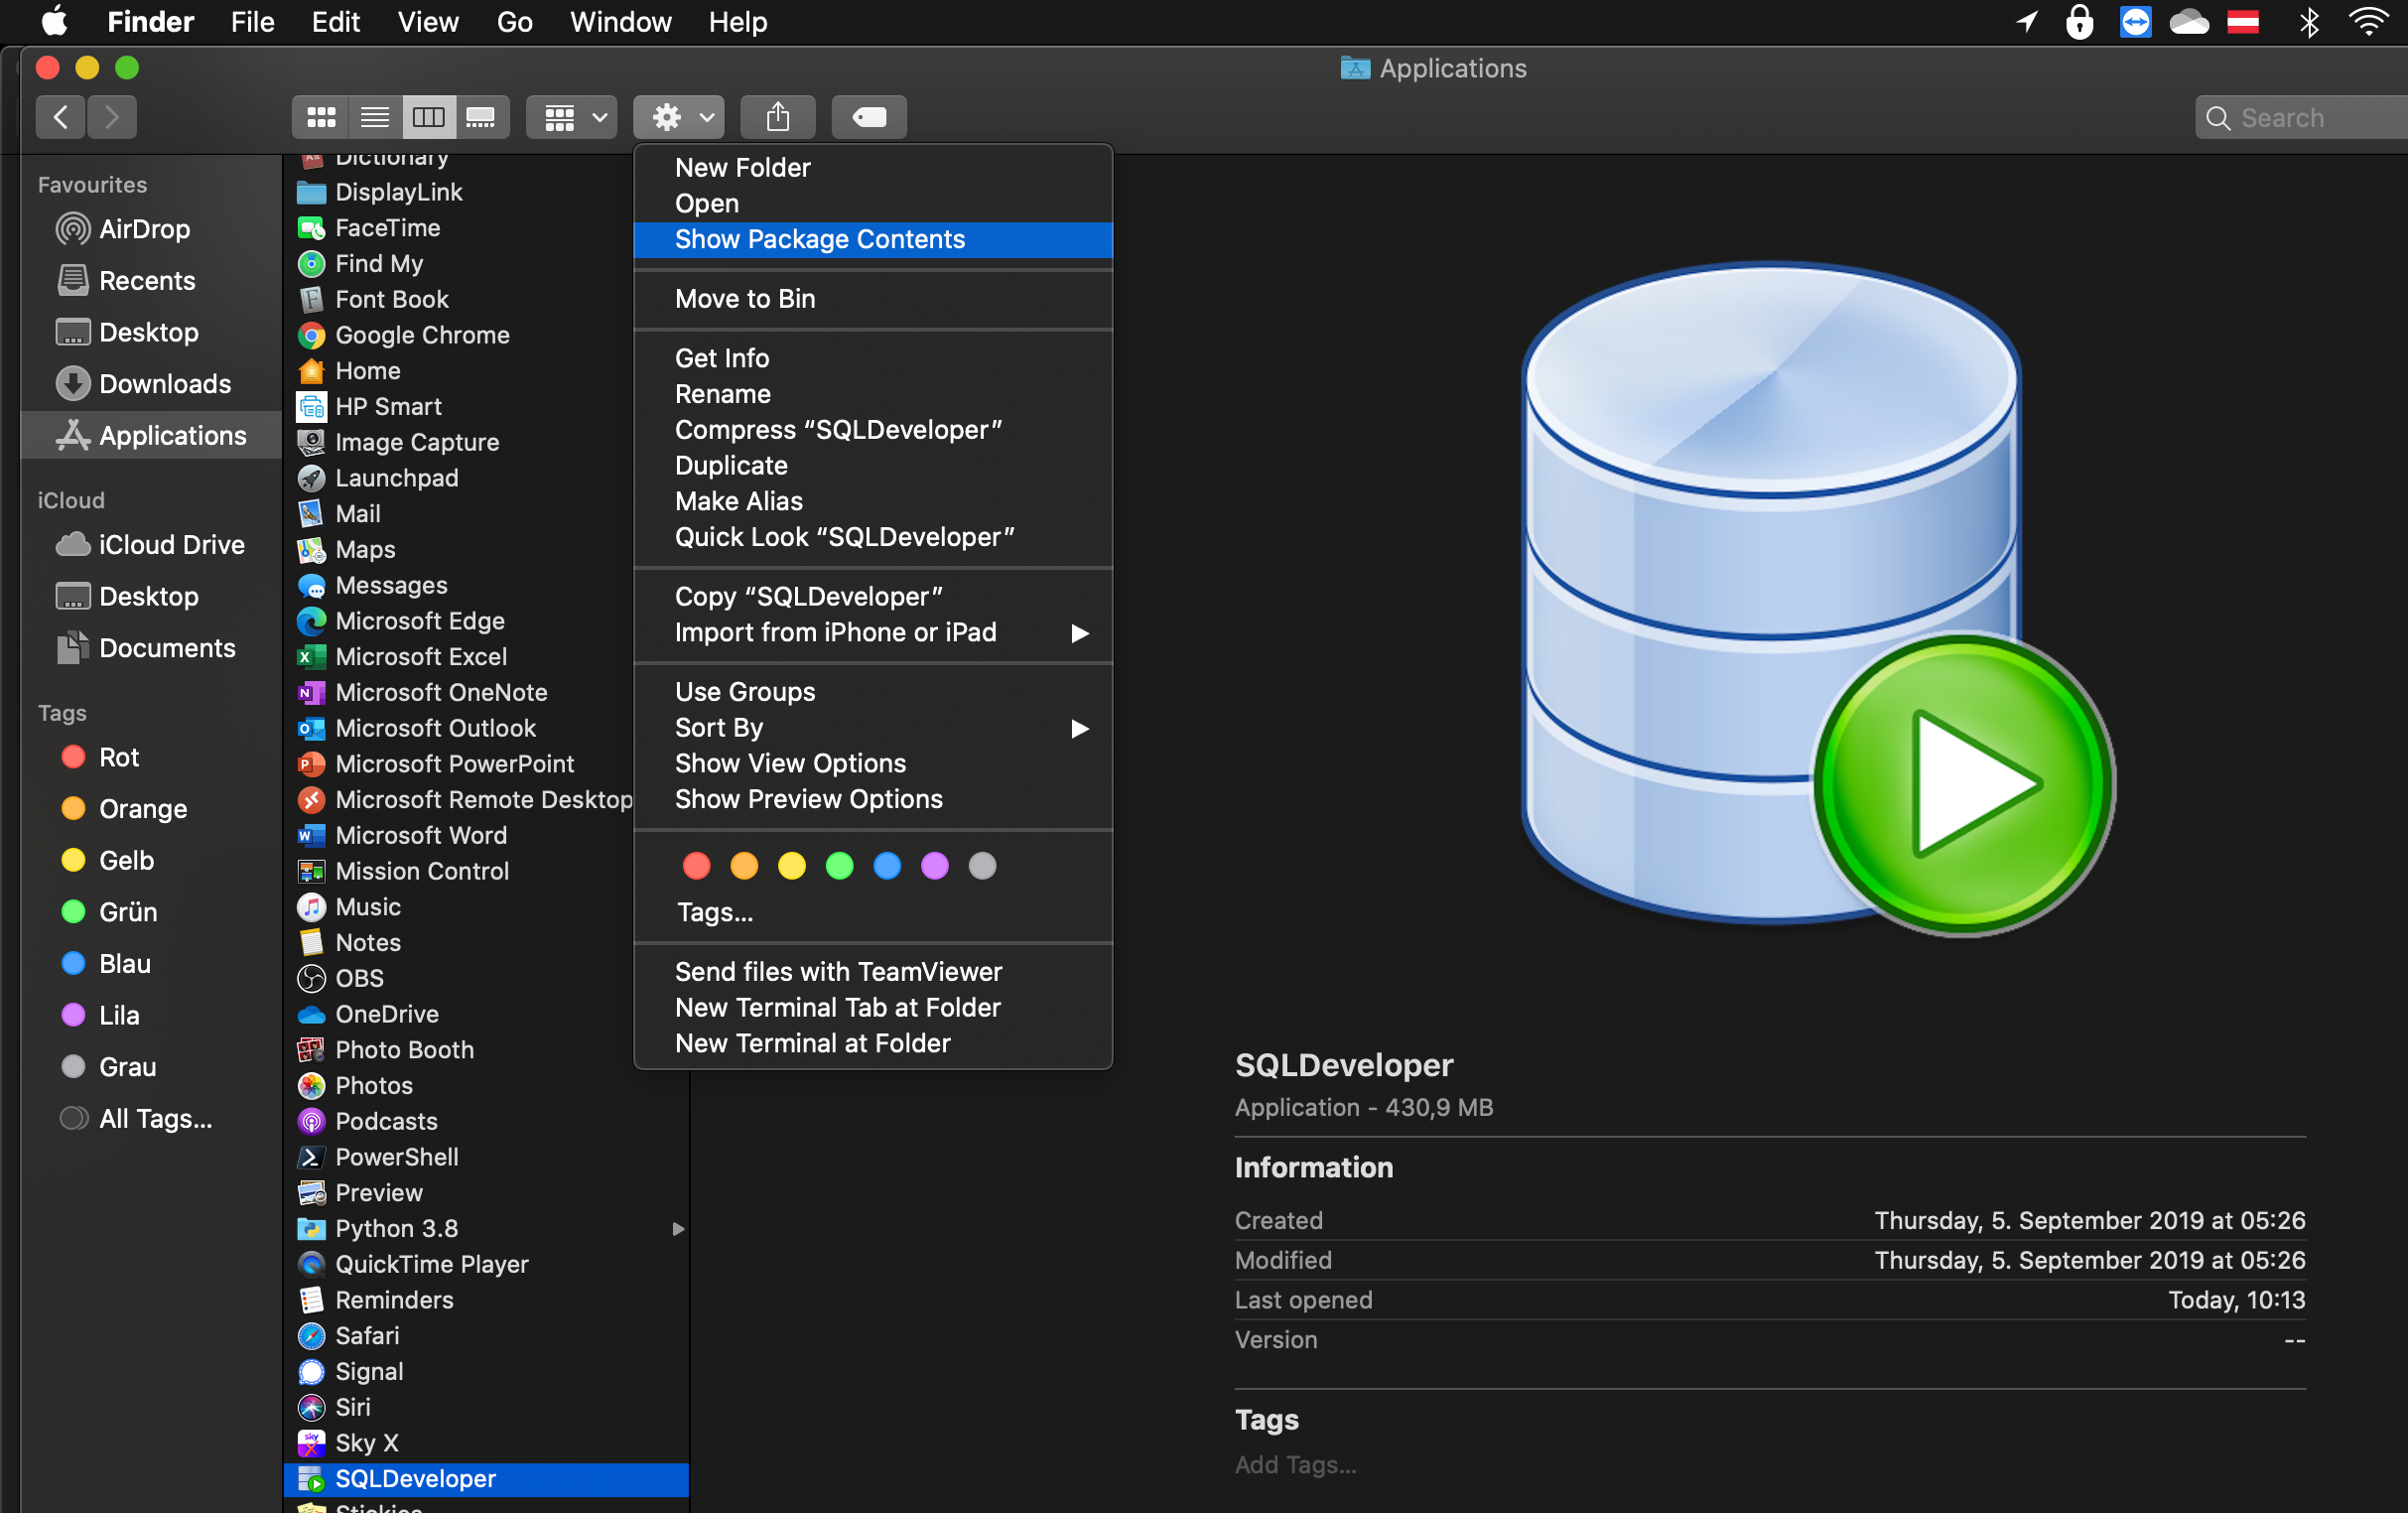The image size is (2408, 1513).
Task: Select the Wi-Fi status icon
Action: click(x=2369, y=21)
